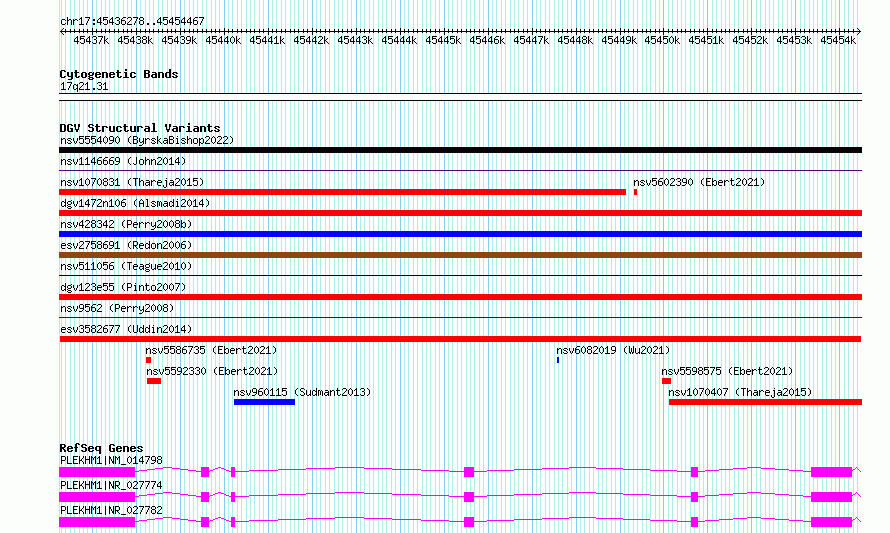Select the 17q21.31 band label
The image size is (890, 533).
(x=84, y=86)
